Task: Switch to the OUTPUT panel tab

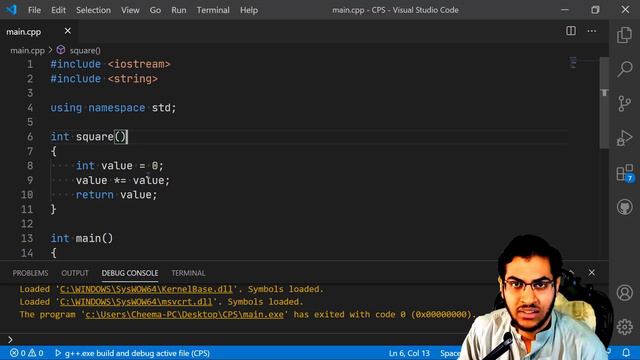Action: (x=75, y=273)
